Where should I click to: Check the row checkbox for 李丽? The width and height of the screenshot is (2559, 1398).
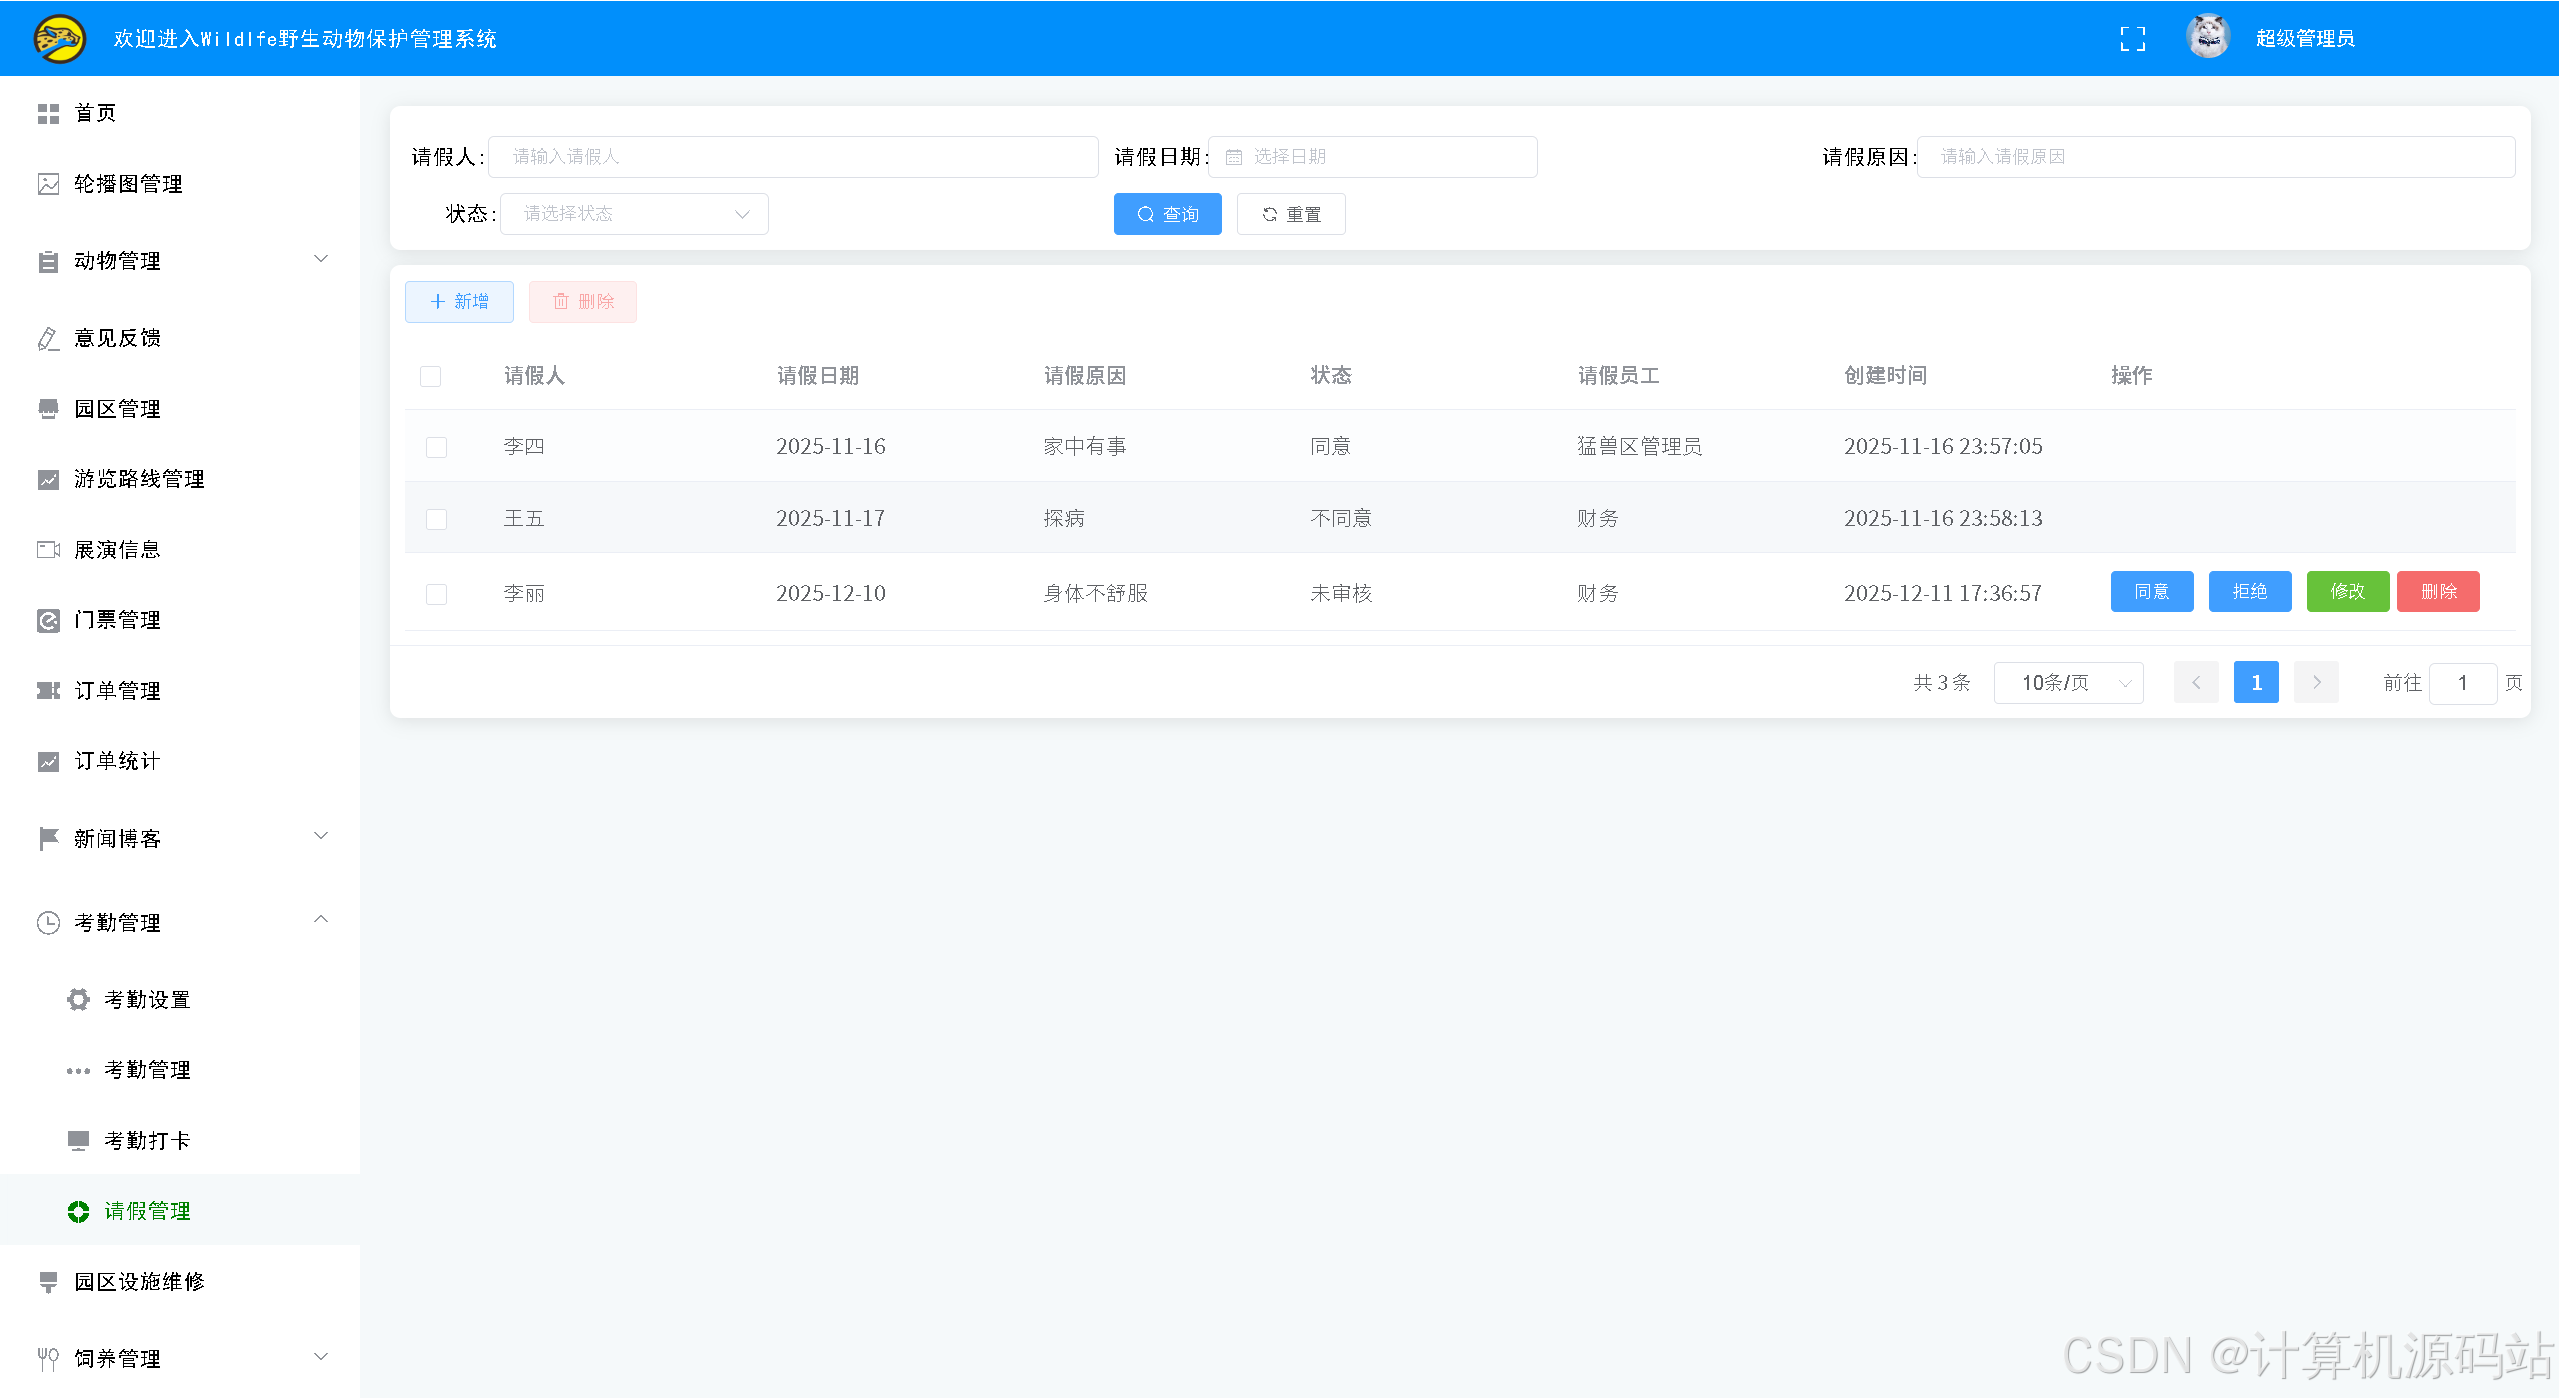436,594
